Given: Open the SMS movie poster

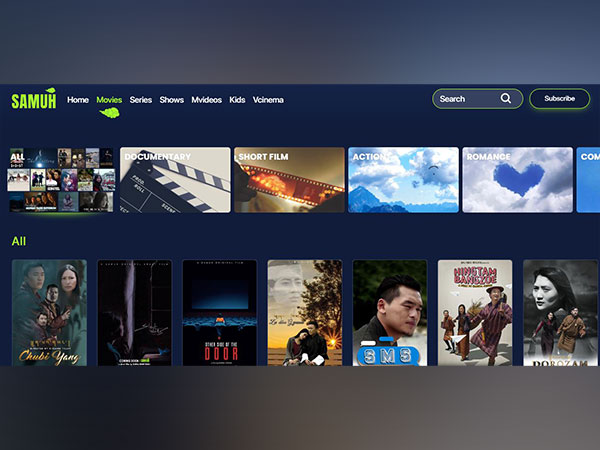Looking at the screenshot, I should point(390,313).
